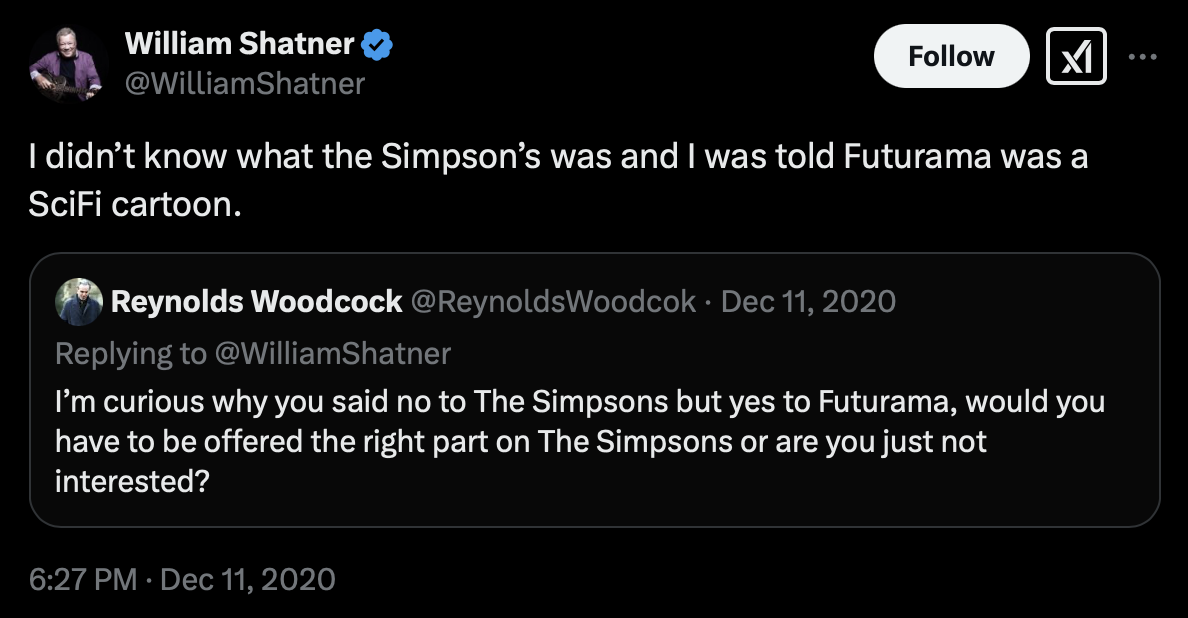
Task: Click the 'Dec 11, 2020' post date at bottom
Action: point(247,579)
